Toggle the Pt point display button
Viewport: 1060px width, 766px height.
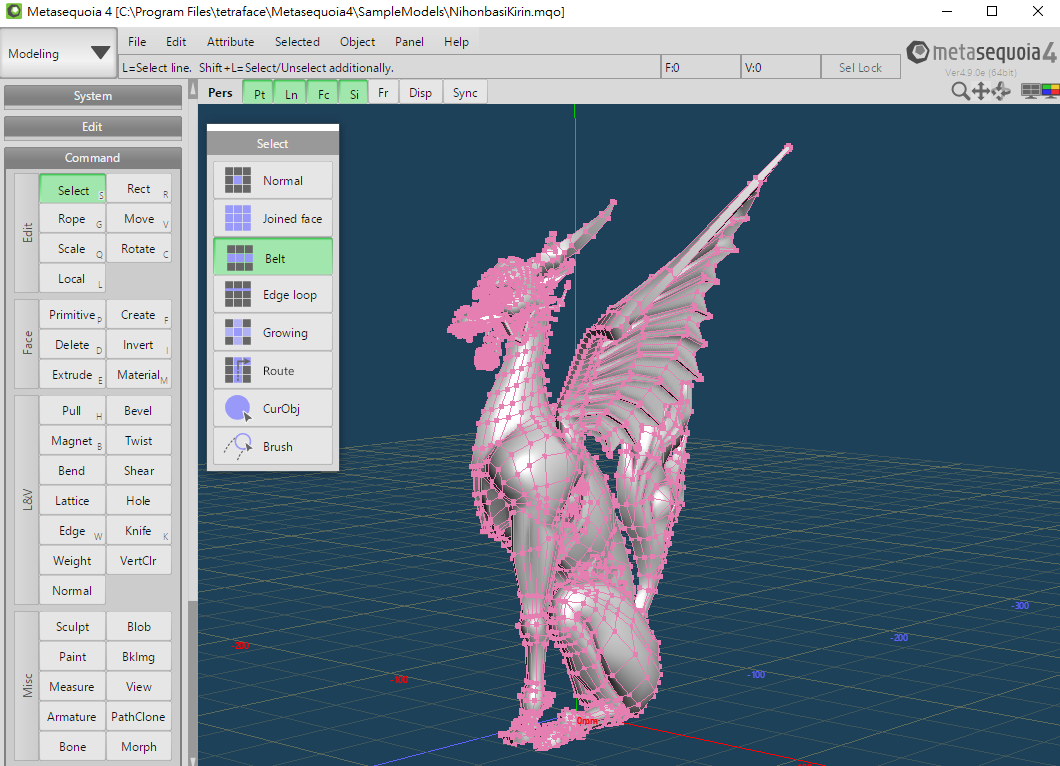tap(259, 93)
